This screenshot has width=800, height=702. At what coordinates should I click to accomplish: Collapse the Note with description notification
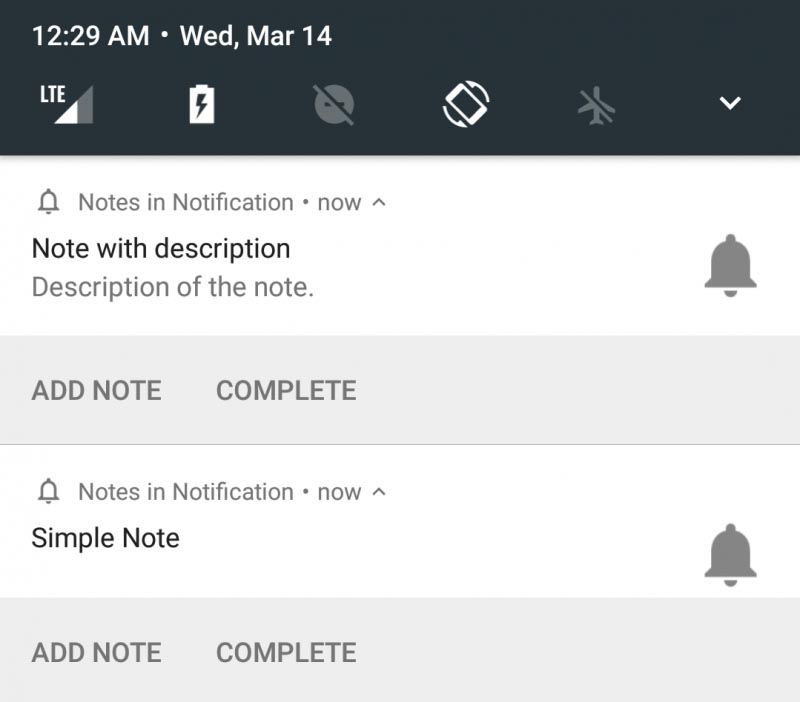pyautogui.click(x=378, y=201)
